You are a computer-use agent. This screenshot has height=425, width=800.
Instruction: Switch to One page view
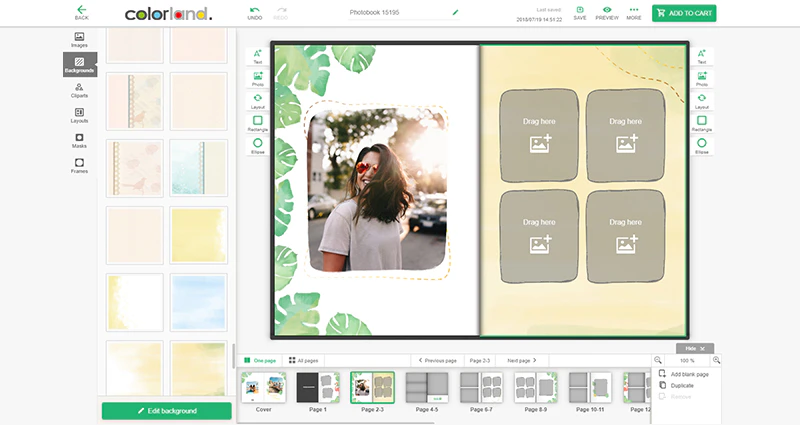pyautogui.click(x=260, y=360)
